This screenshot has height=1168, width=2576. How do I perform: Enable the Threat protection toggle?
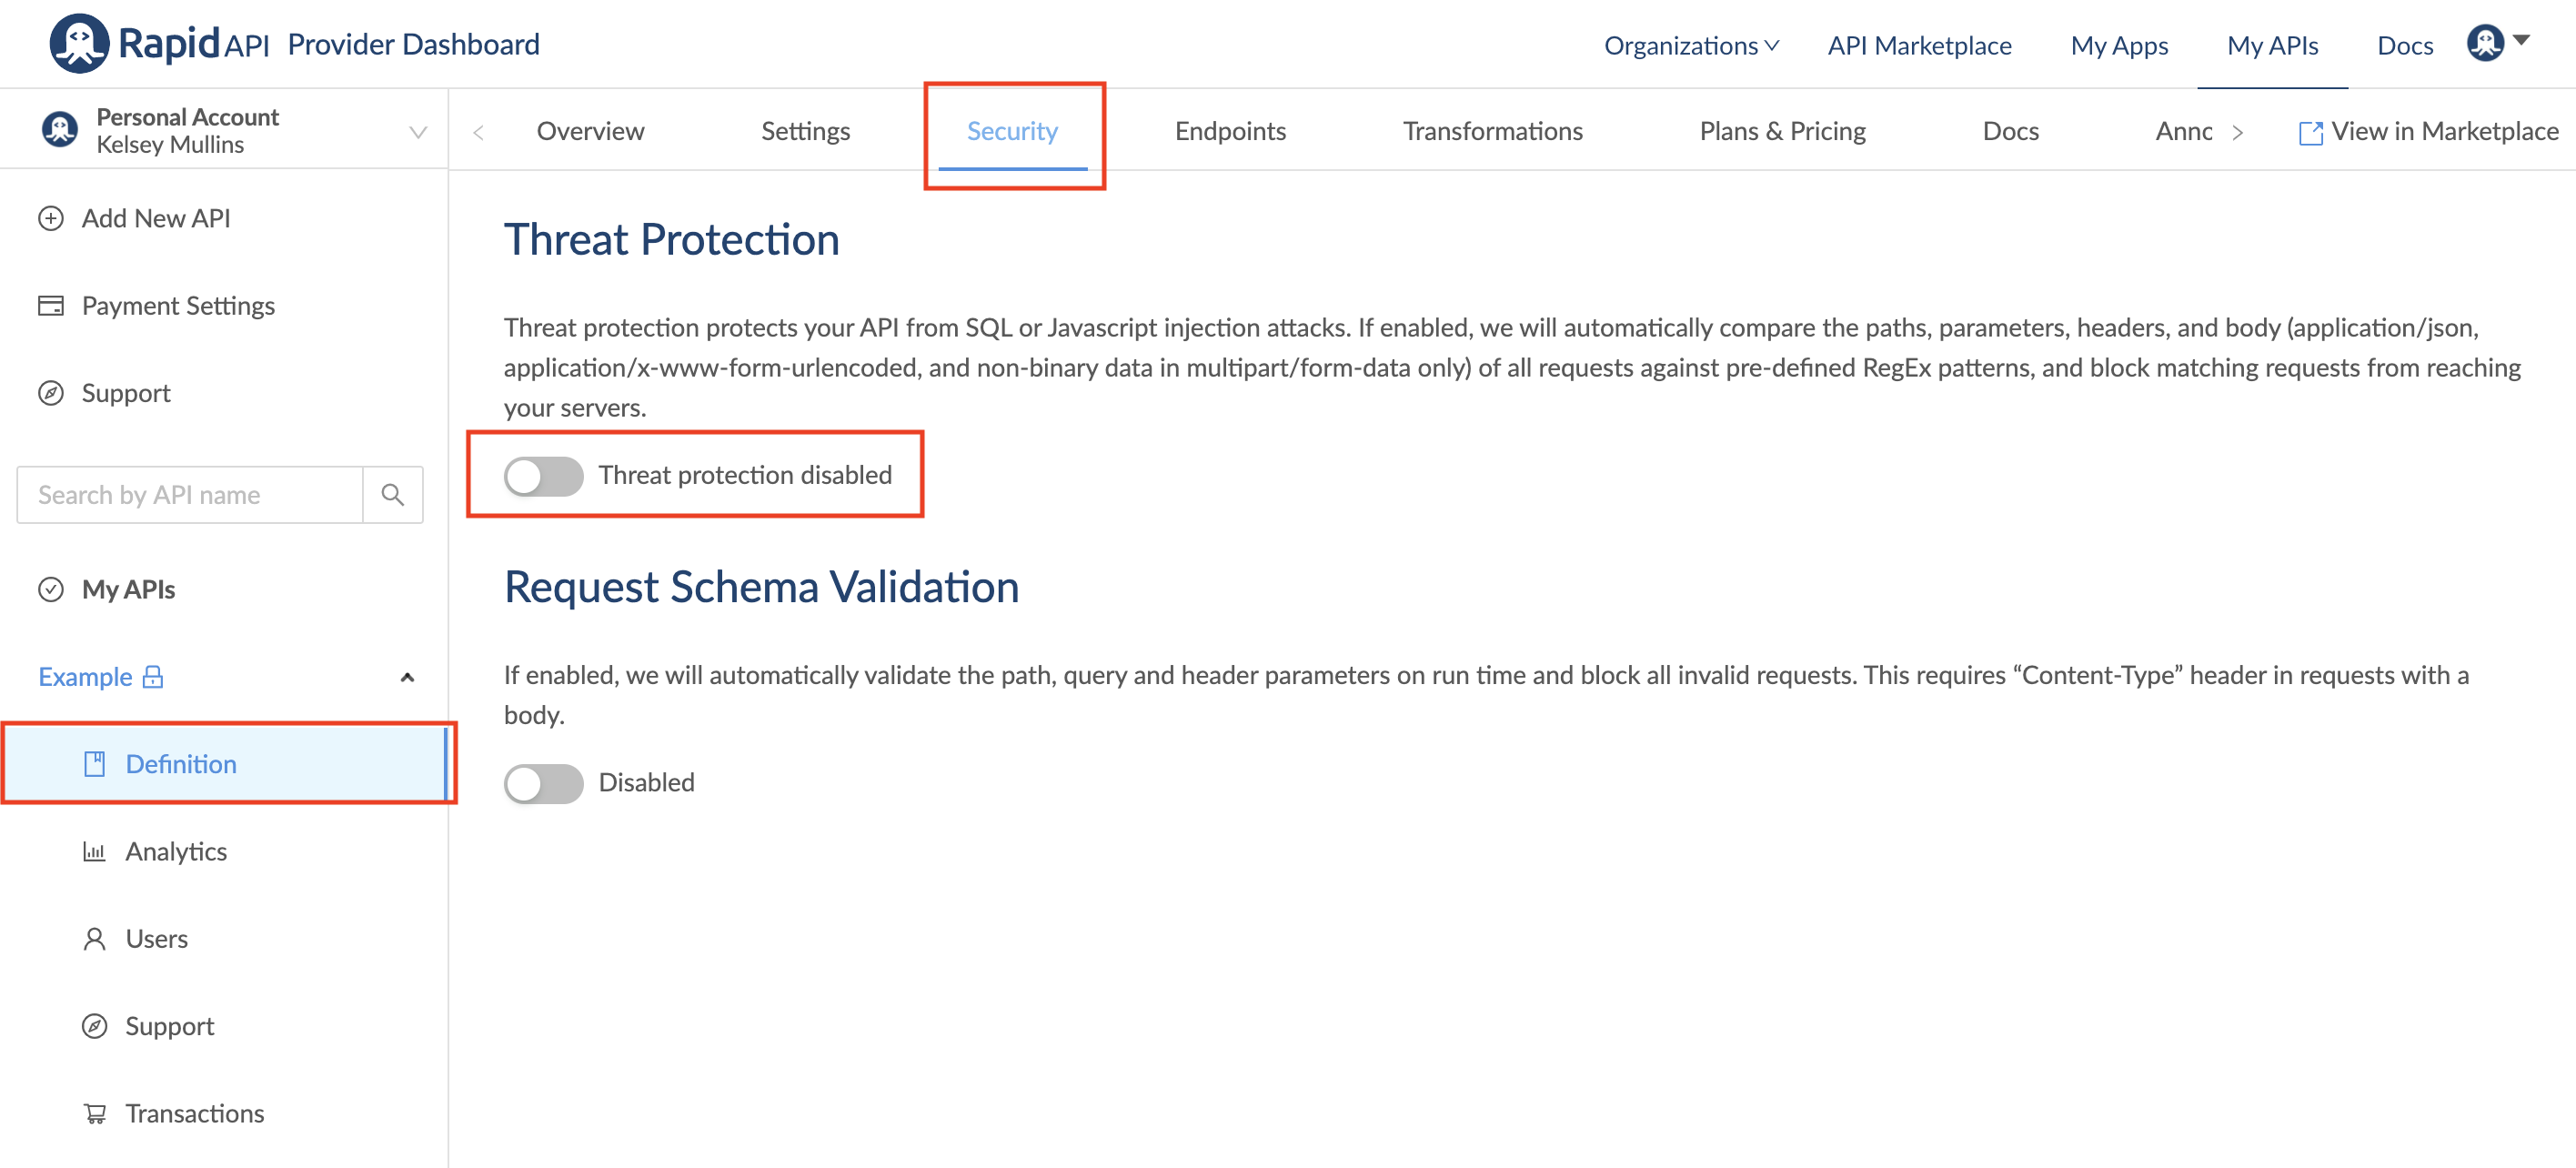(543, 475)
